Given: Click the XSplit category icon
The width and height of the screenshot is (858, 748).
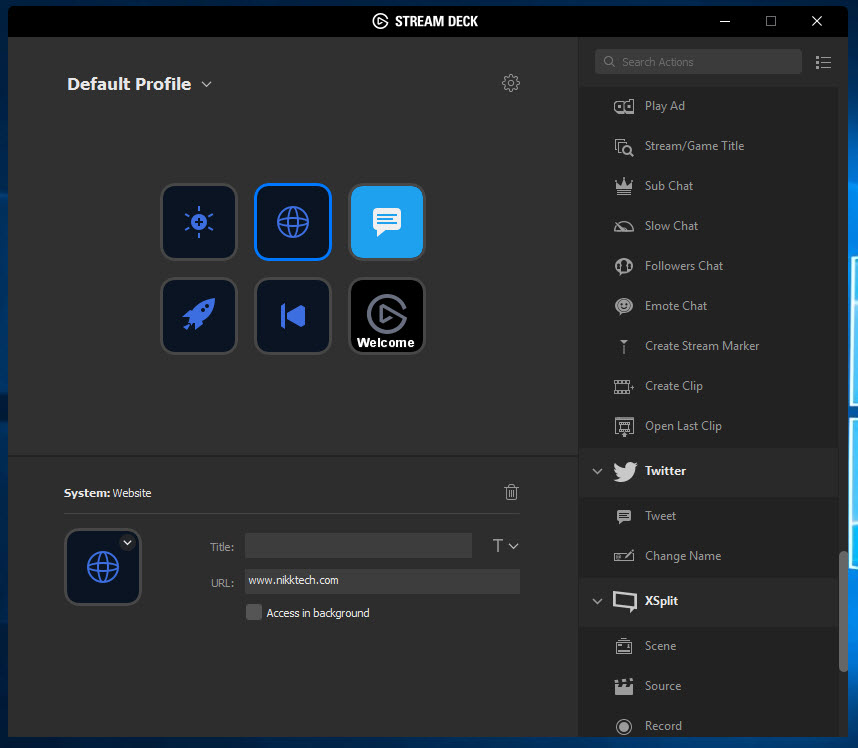Looking at the screenshot, I should pyautogui.click(x=625, y=601).
